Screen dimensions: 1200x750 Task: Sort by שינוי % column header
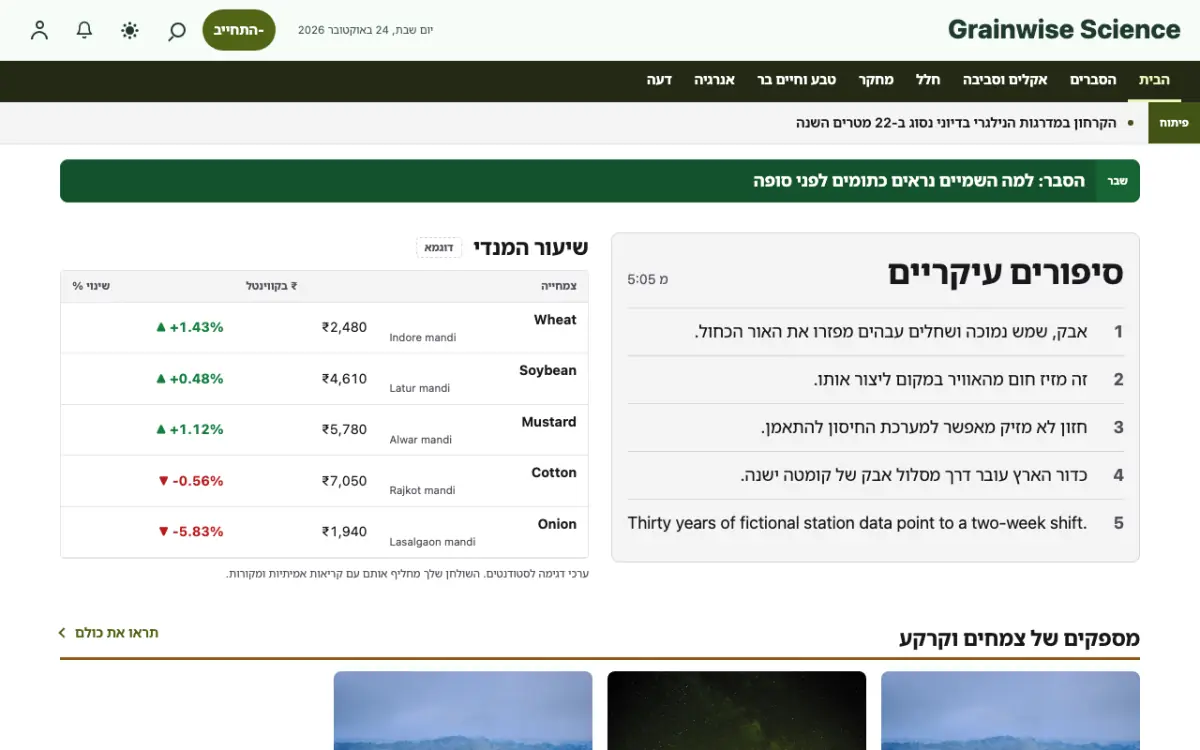click(91, 286)
